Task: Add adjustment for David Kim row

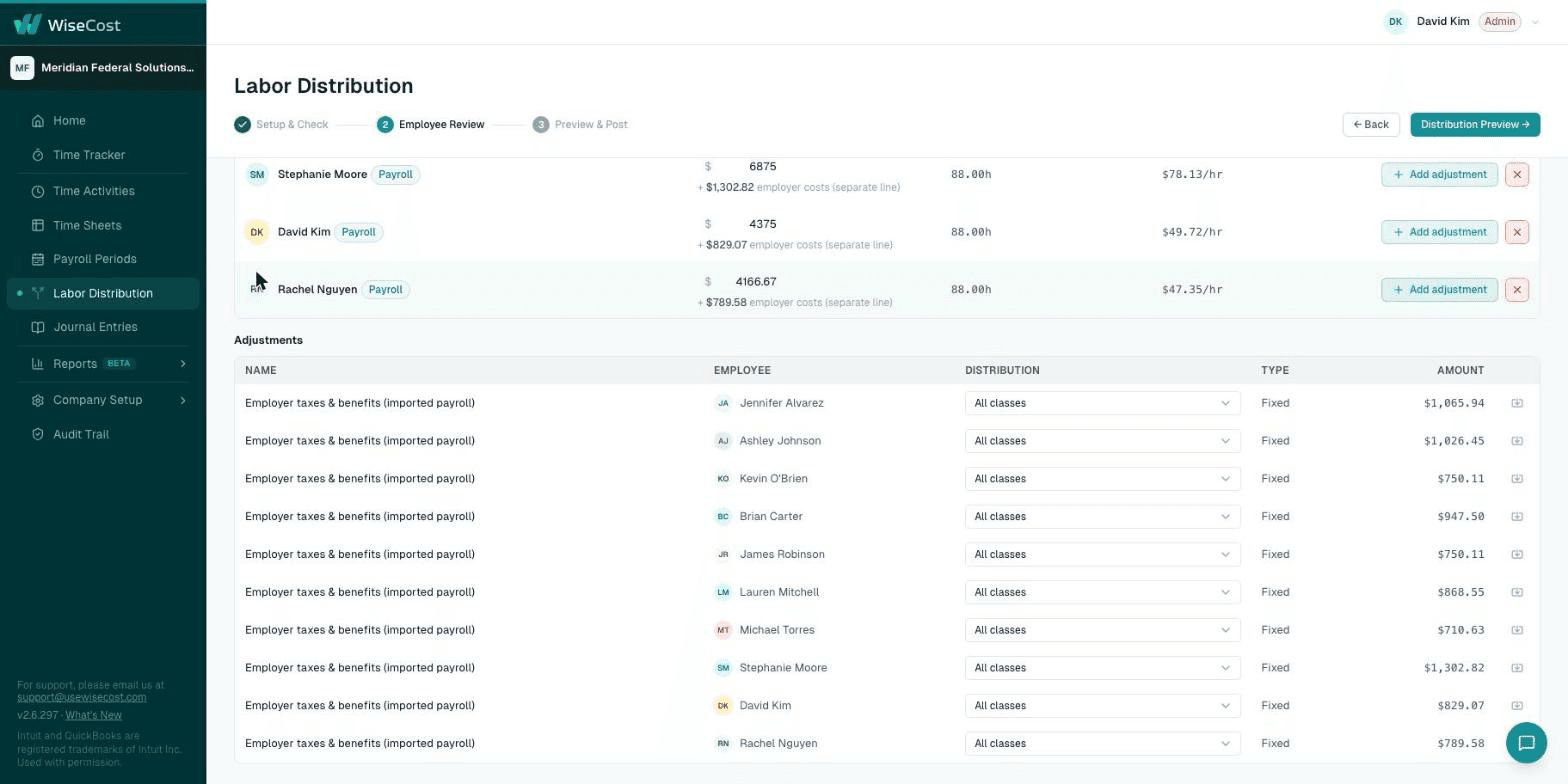Action: point(1439,232)
